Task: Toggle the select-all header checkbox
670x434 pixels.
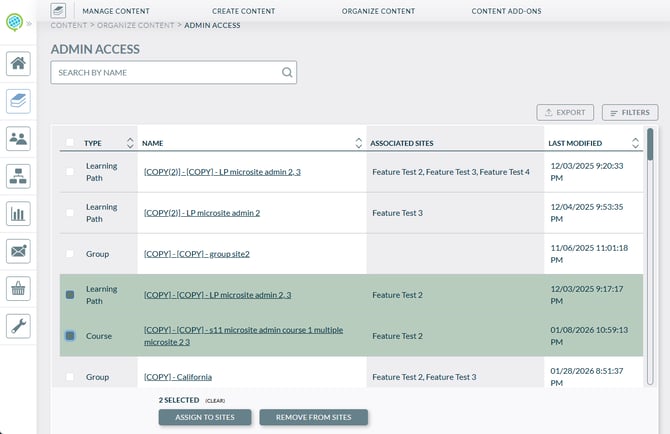Action: click(x=70, y=143)
